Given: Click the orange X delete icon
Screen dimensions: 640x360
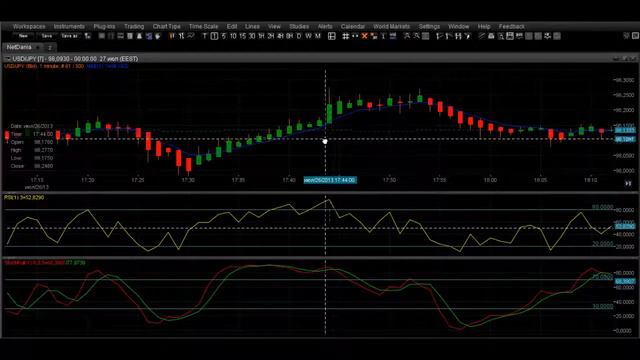Looking at the screenshot, I should tap(364, 36).
